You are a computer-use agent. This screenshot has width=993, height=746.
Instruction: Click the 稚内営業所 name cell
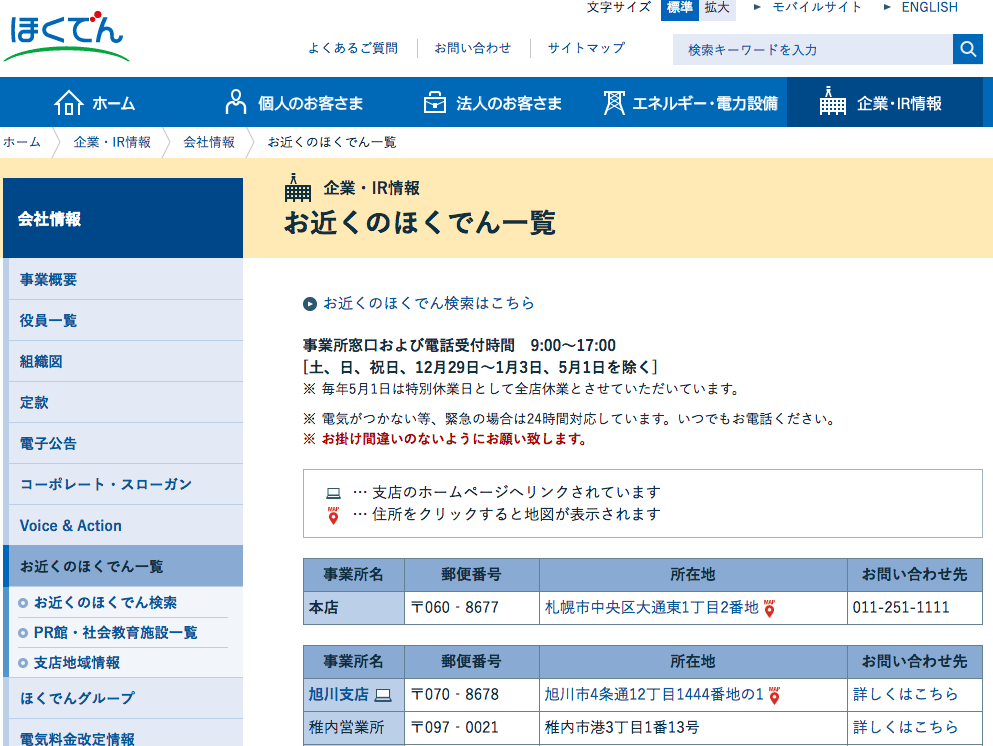[354, 728]
